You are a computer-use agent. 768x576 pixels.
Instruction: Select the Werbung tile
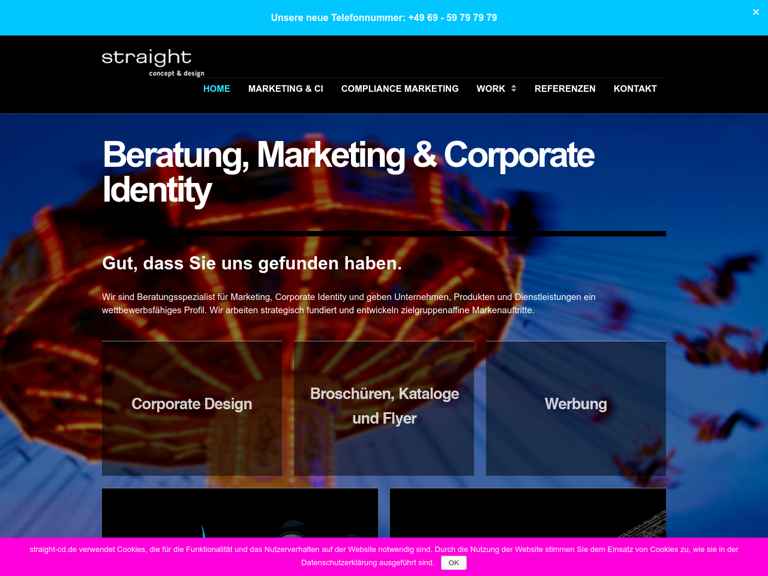[576, 408]
